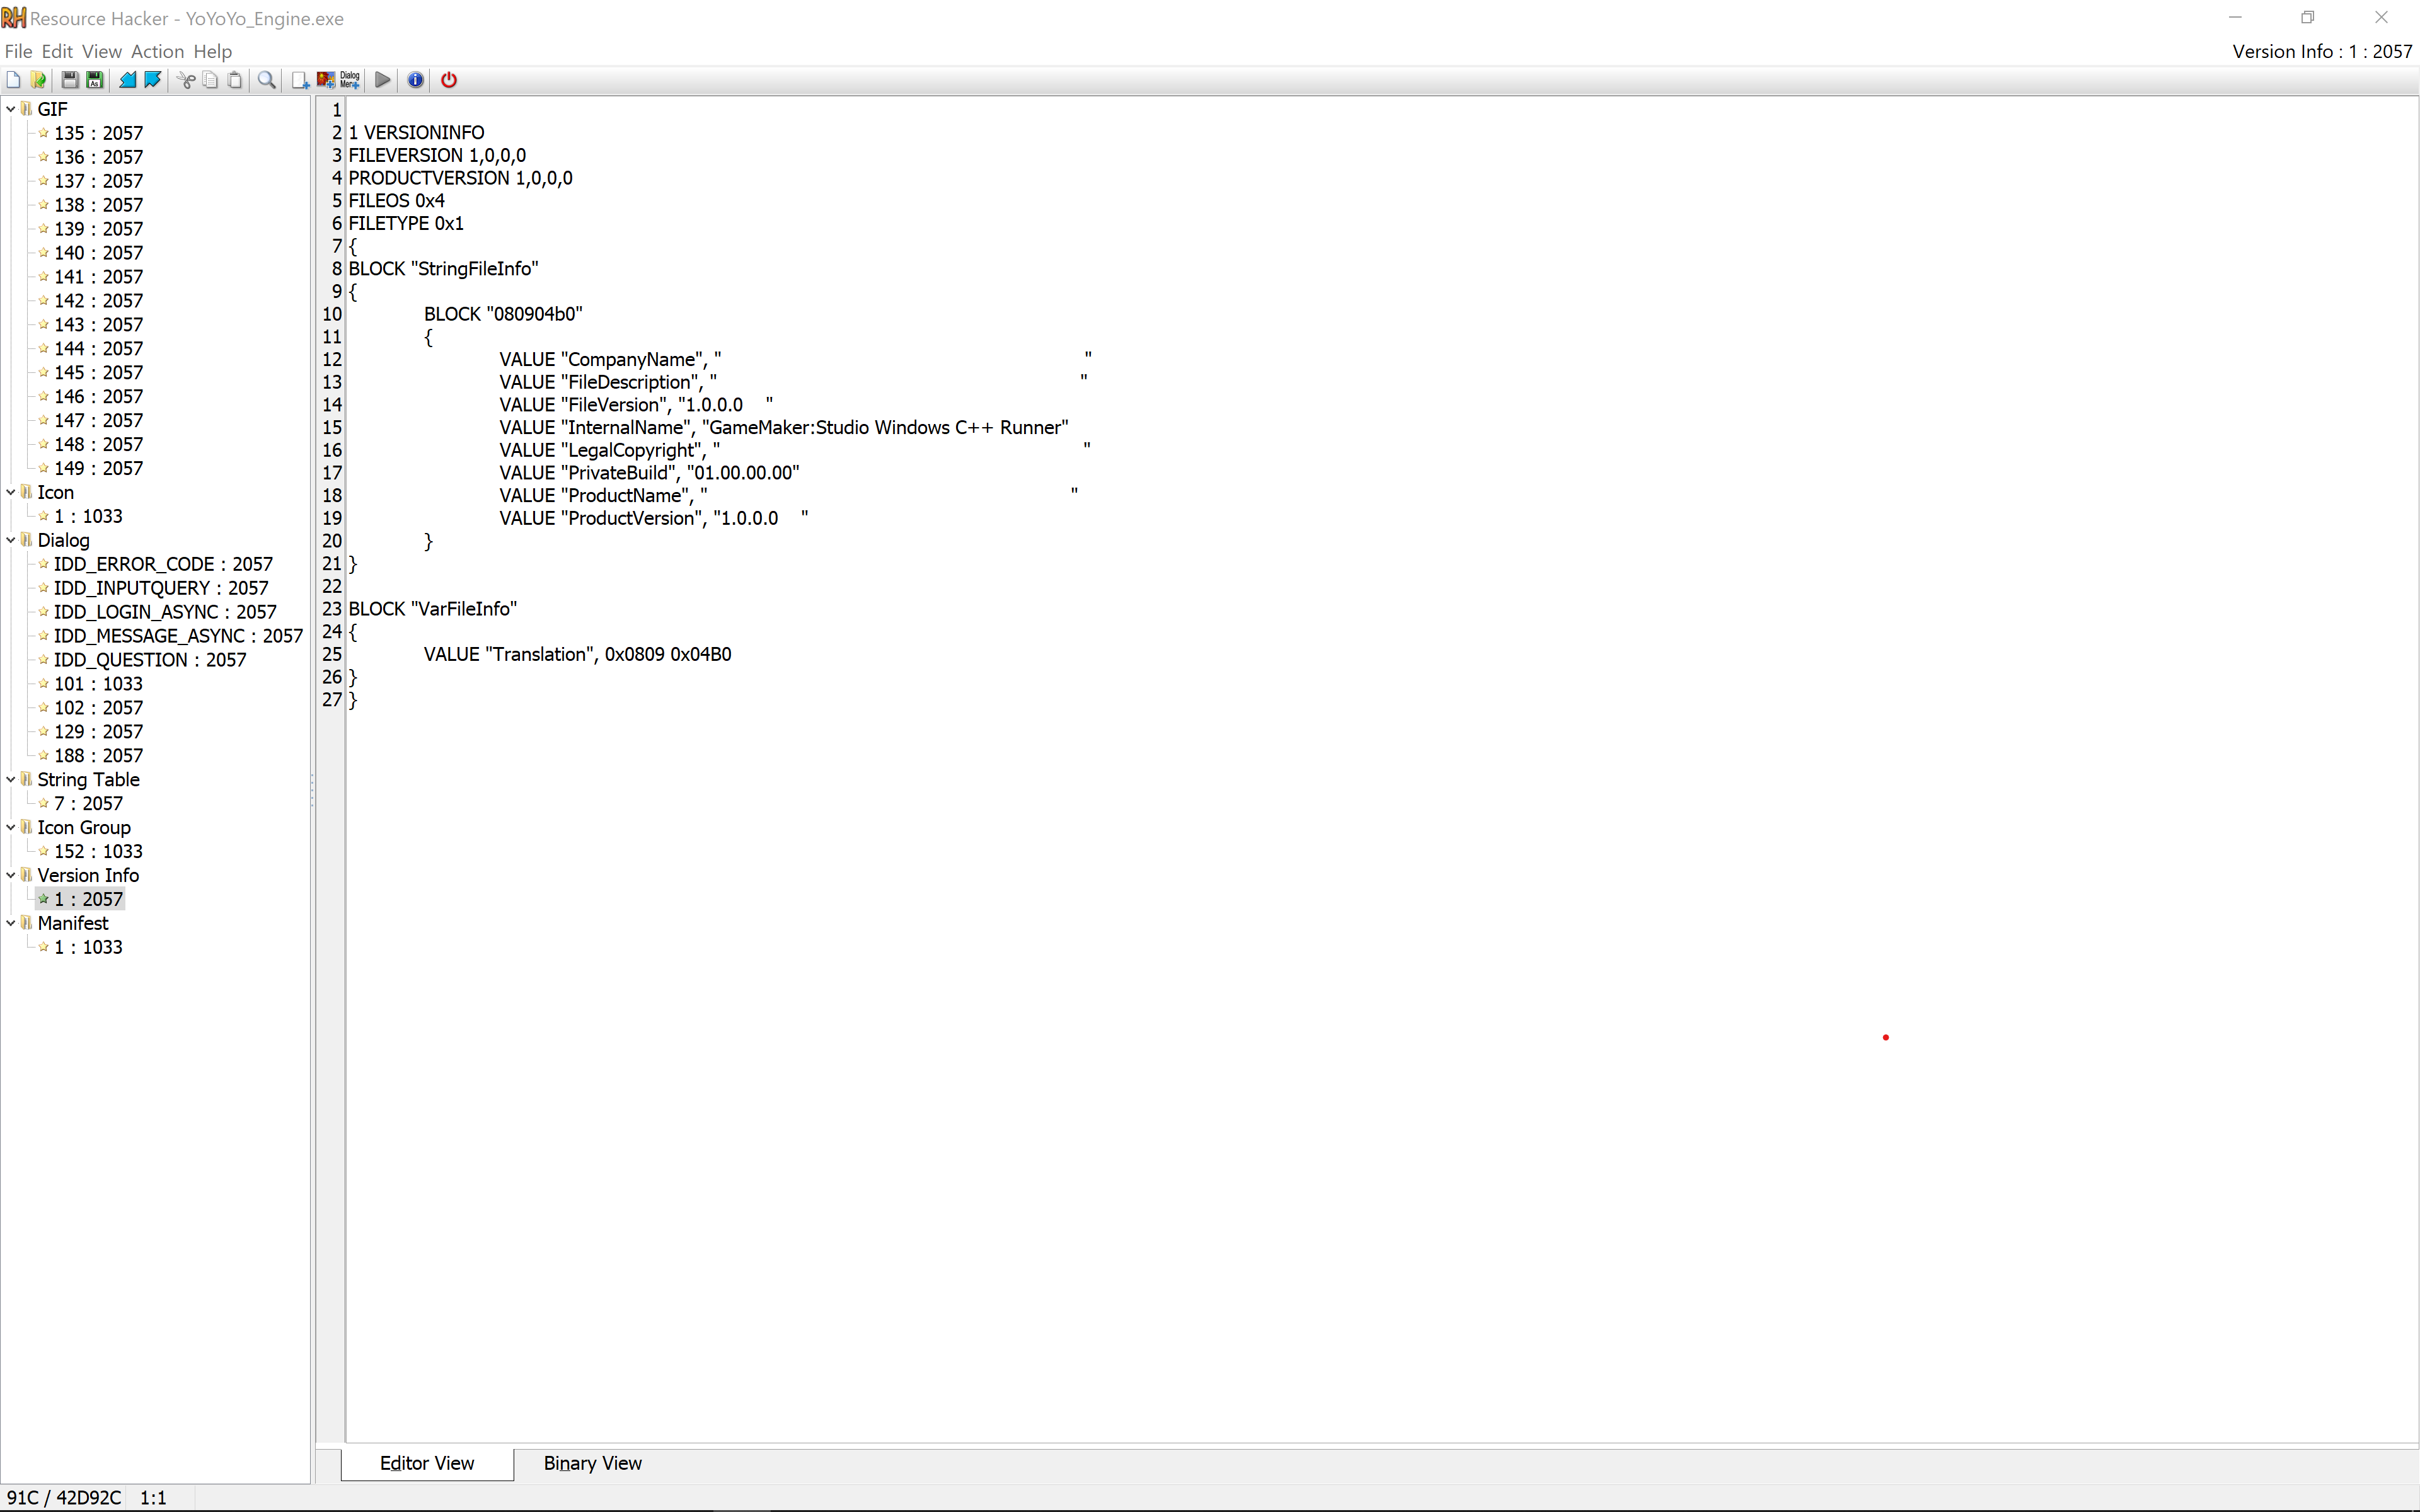The width and height of the screenshot is (2420, 1512).
Task: Click the Insert Dialog Menu toolbar icon
Action: coord(350,80)
